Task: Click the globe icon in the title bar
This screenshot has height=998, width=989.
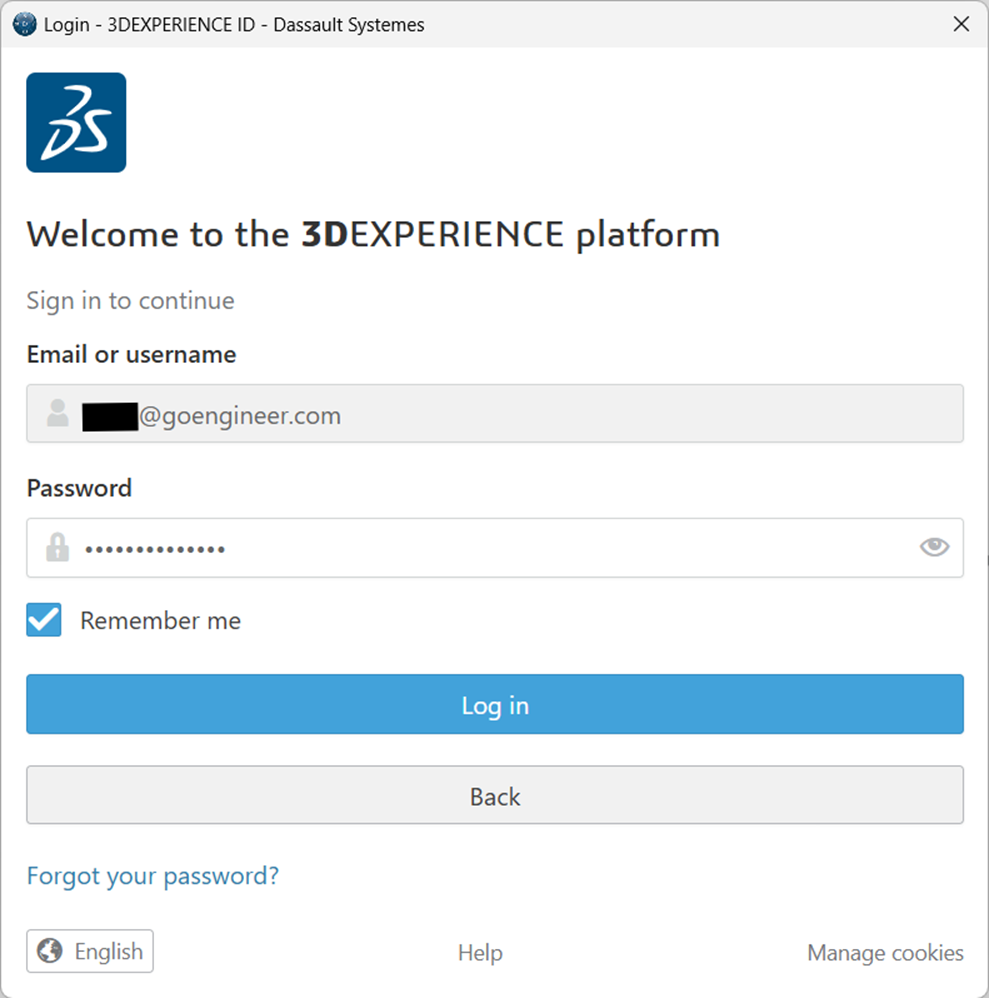Action: (22, 23)
